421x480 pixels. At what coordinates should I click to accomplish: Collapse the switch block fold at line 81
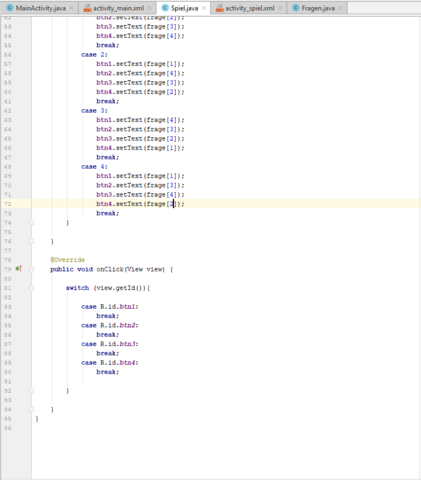(x=31, y=288)
